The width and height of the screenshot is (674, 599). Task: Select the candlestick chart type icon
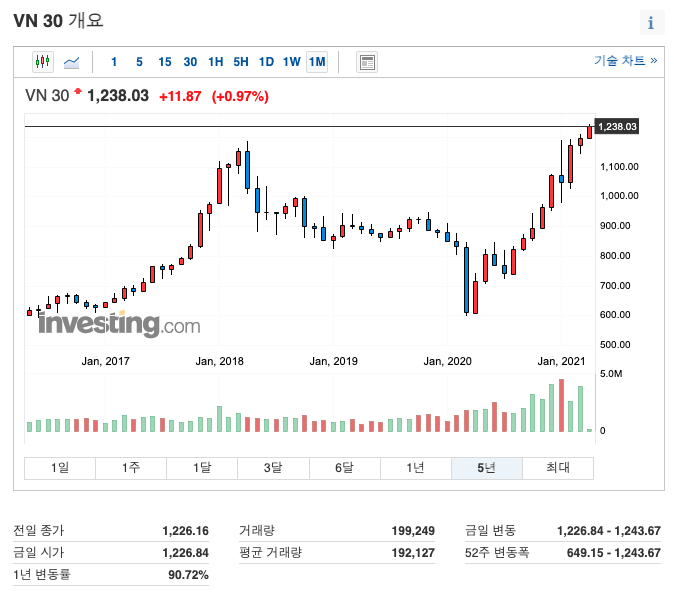(43, 62)
